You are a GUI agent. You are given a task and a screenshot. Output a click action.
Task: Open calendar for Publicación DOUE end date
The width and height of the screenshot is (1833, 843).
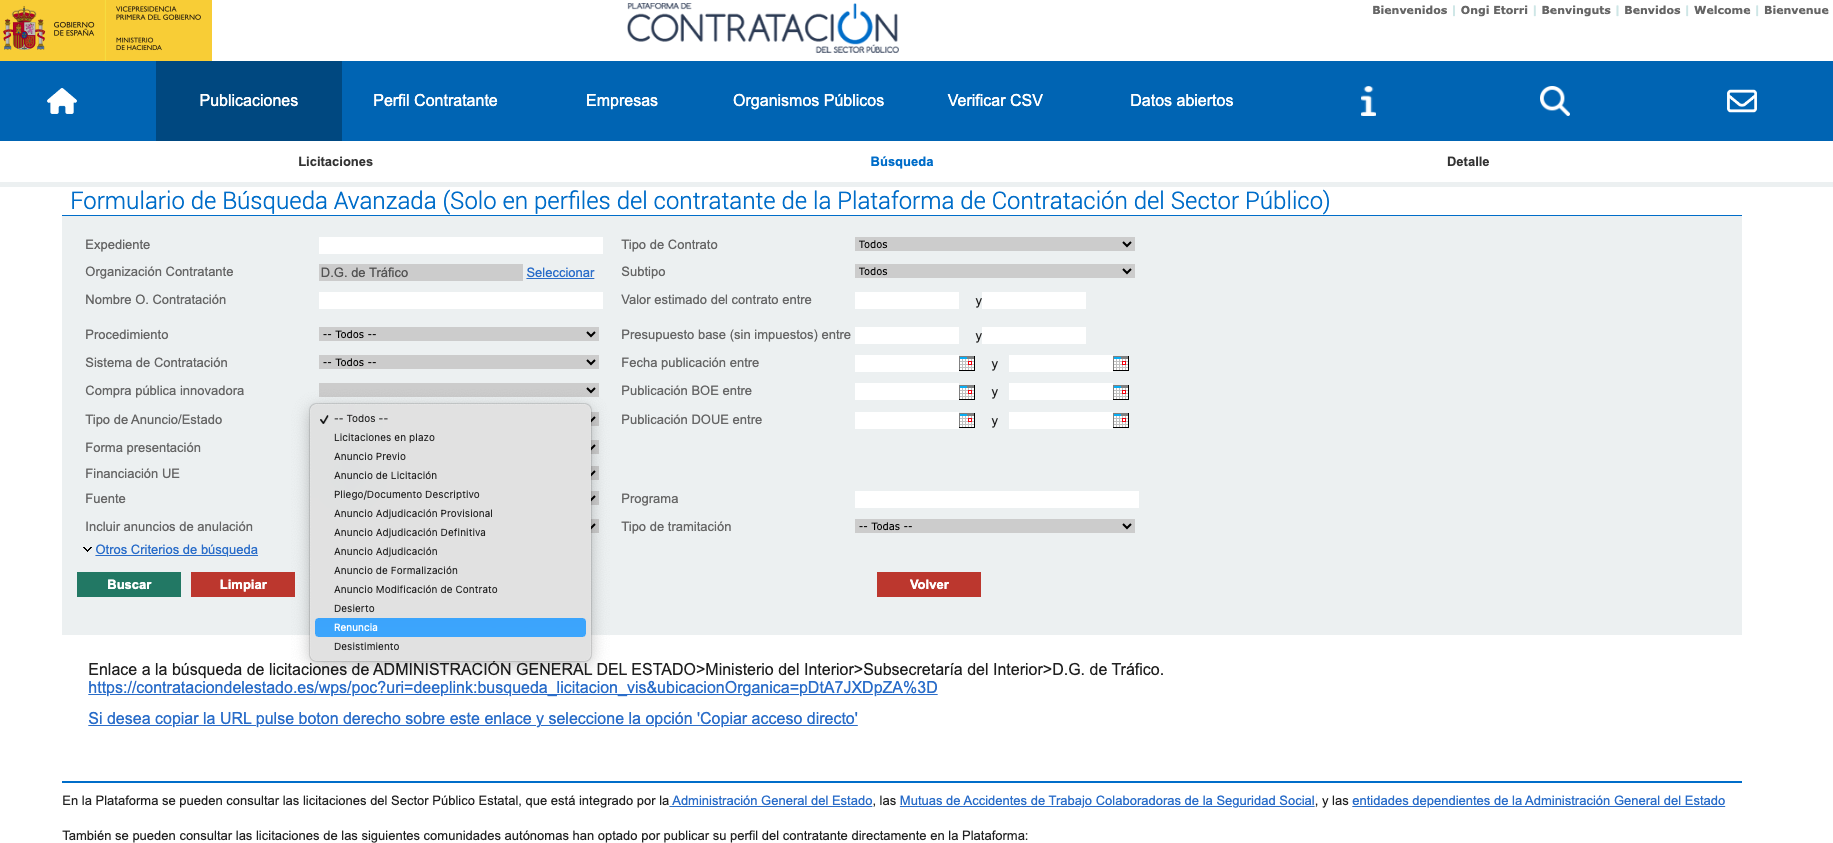(1121, 421)
